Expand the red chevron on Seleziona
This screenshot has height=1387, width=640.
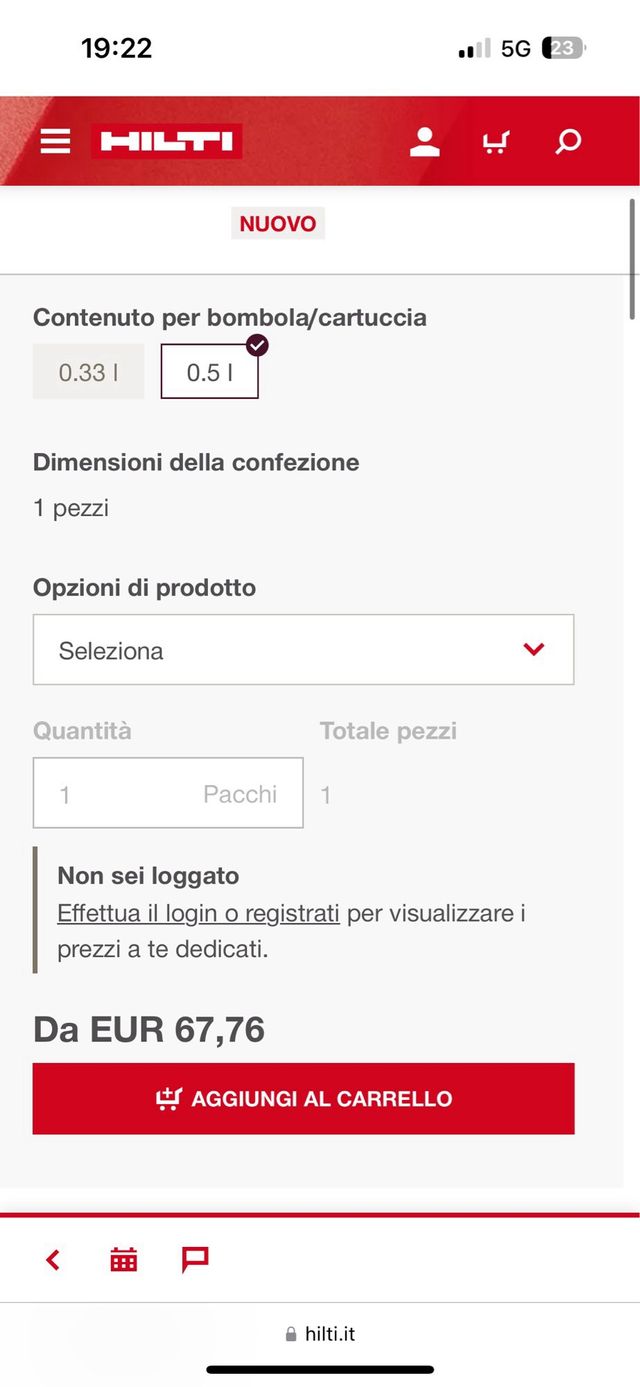tap(533, 650)
